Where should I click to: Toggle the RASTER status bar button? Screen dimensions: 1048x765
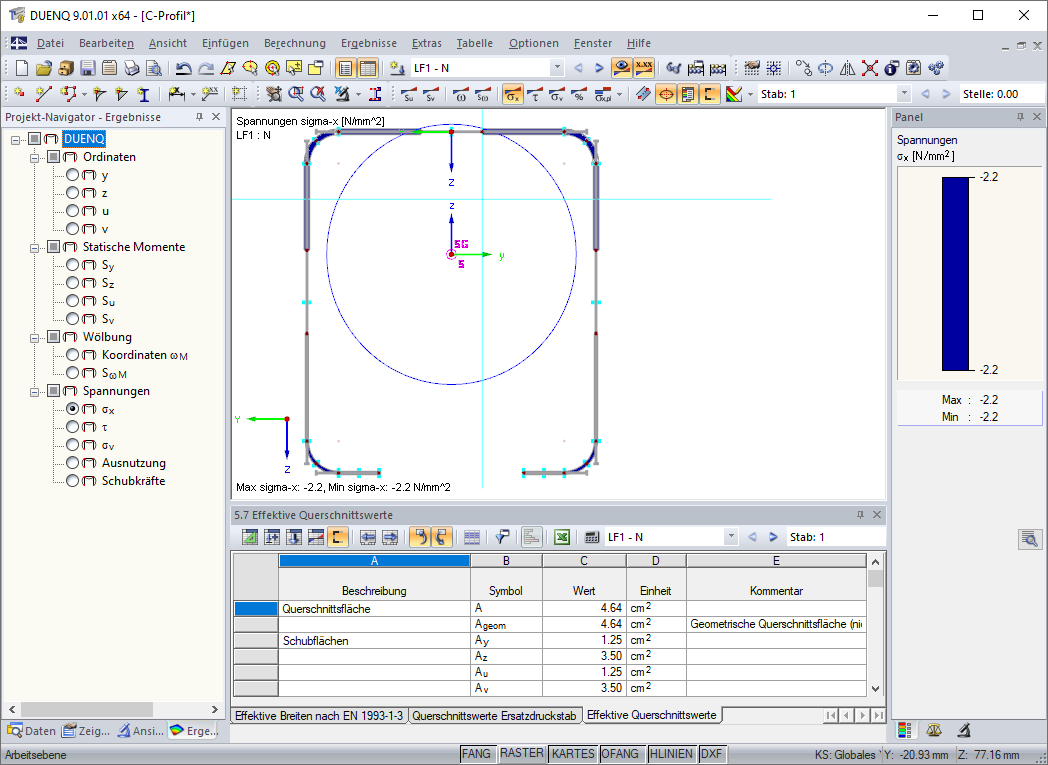[521, 754]
